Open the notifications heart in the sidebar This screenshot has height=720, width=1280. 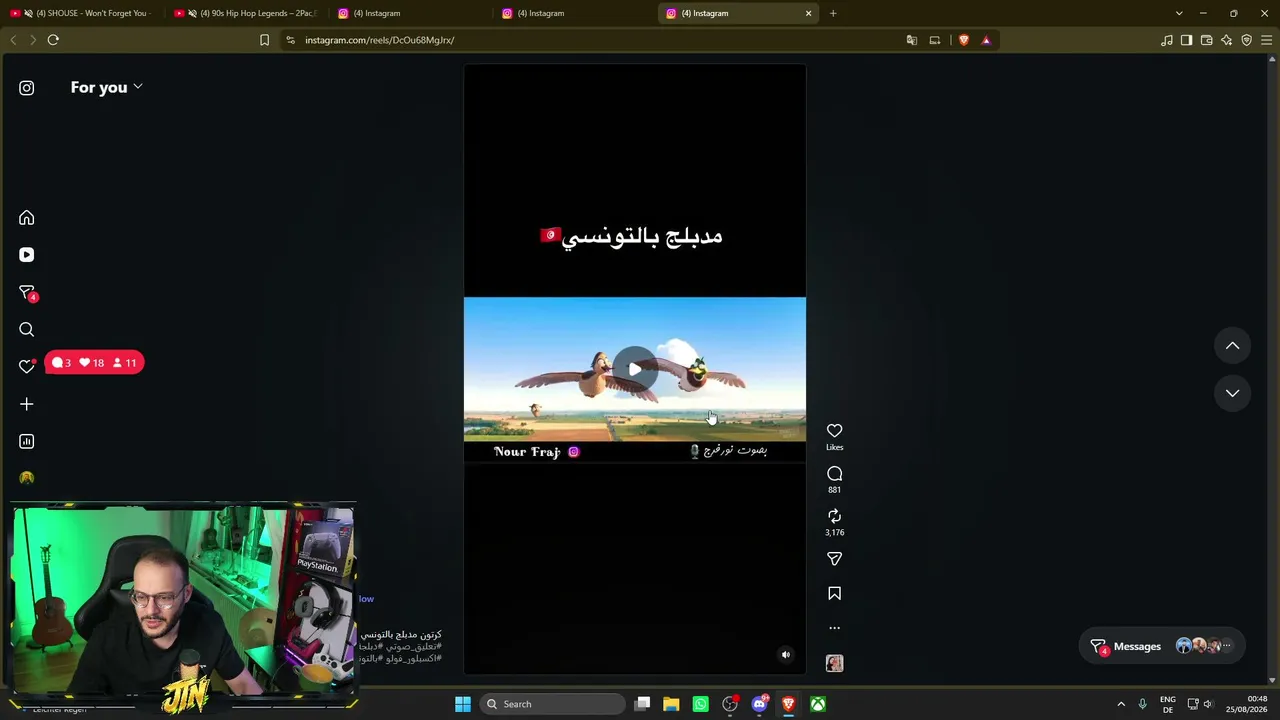coord(27,366)
